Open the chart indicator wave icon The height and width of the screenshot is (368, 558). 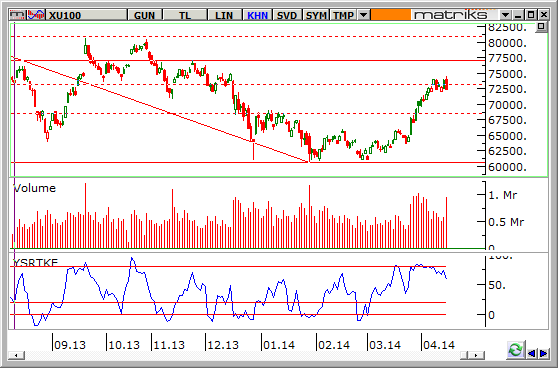pyautogui.click(x=36, y=15)
